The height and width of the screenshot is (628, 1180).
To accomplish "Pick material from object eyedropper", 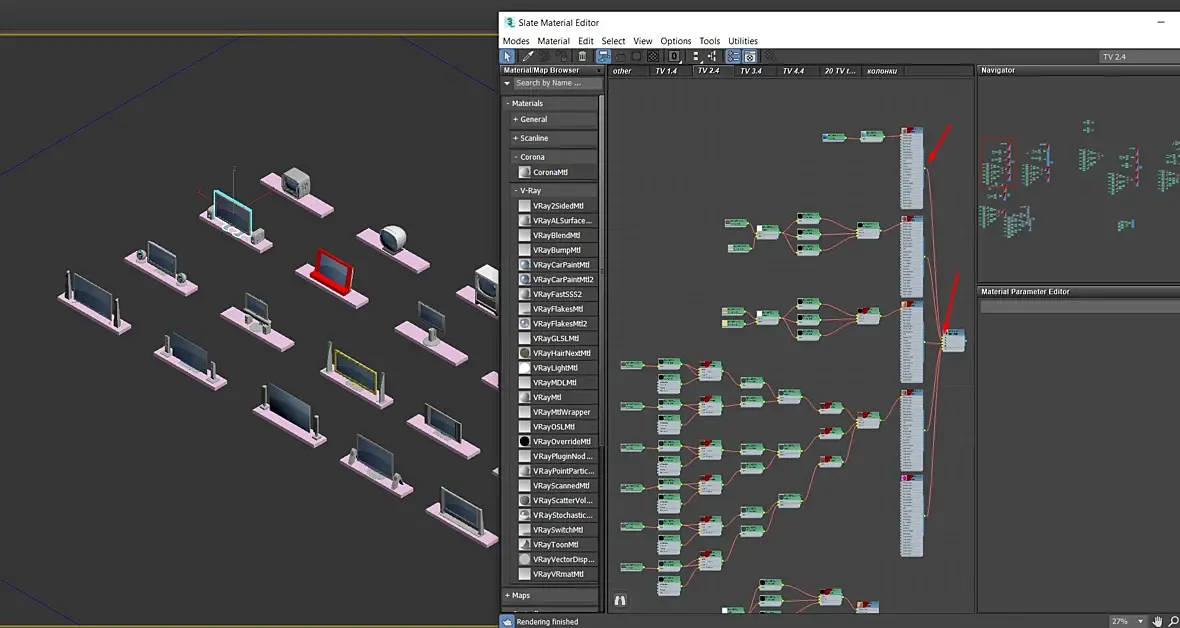I will [x=528, y=56].
